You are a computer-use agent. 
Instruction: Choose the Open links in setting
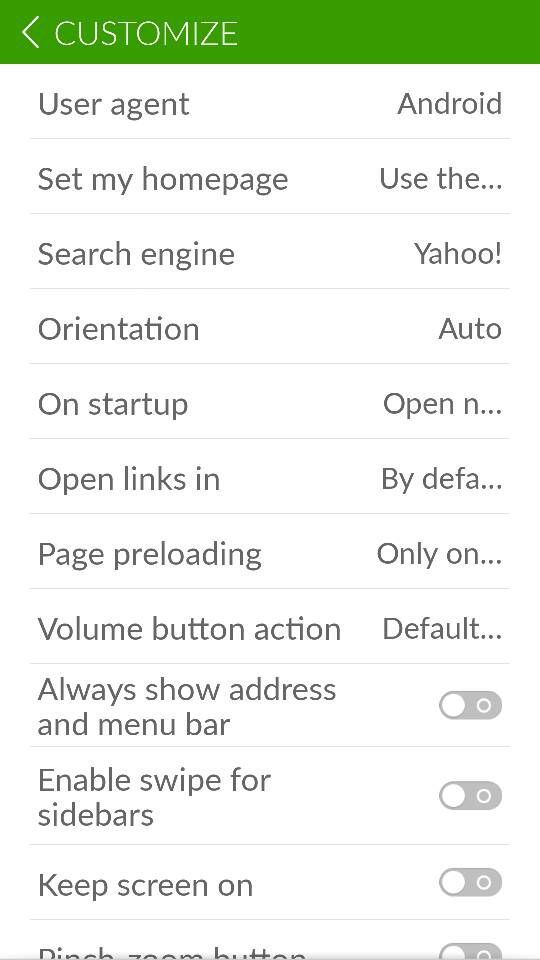pyautogui.click(x=270, y=479)
